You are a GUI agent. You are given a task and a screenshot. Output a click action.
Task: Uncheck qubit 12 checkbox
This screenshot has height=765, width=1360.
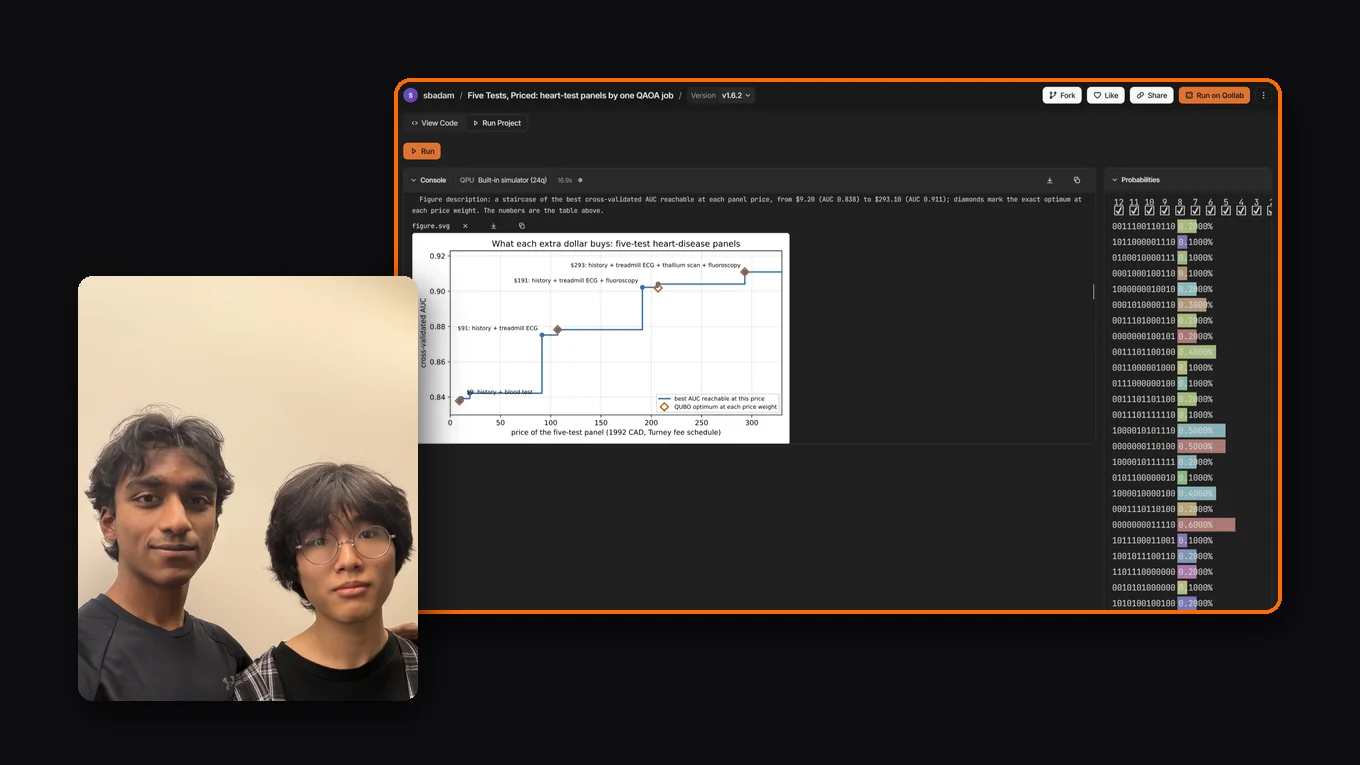coord(1119,210)
